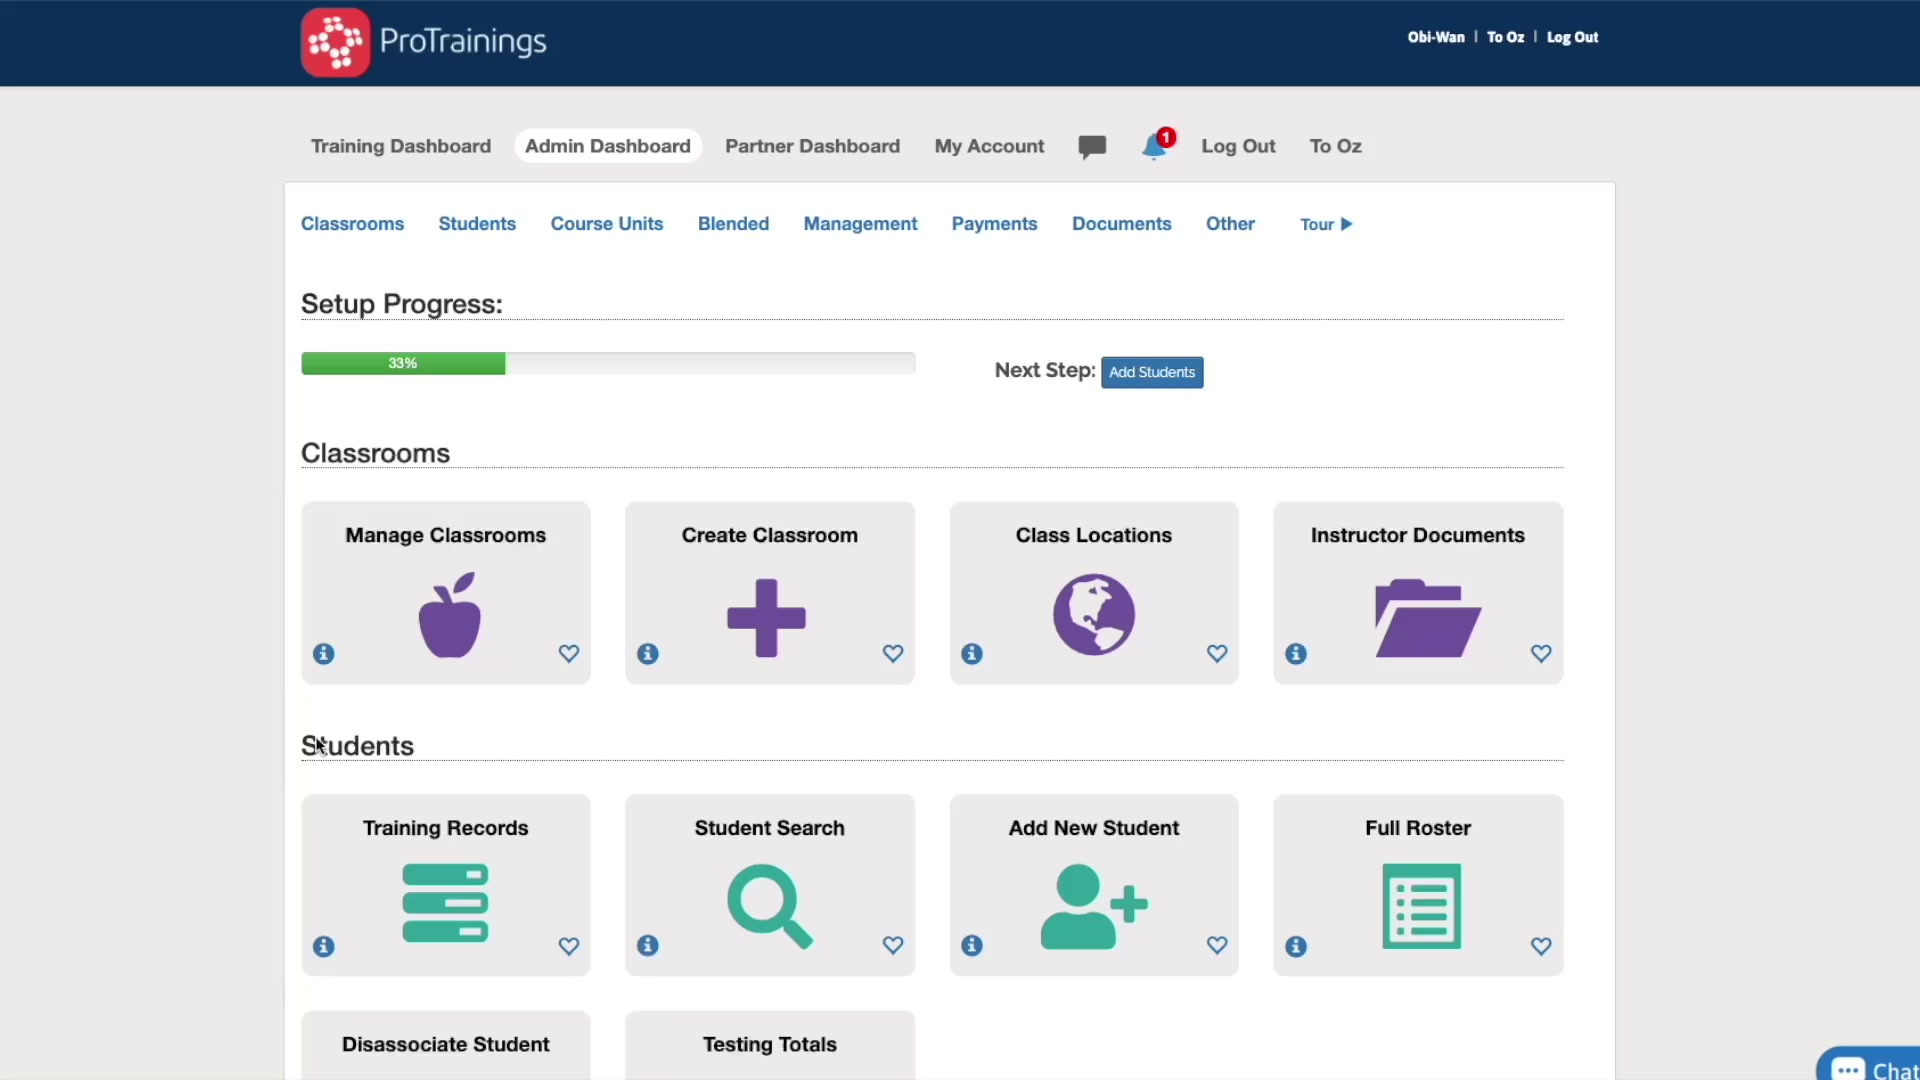
Task: Show info for Manage Classrooms card
Action: click(324, 654)
